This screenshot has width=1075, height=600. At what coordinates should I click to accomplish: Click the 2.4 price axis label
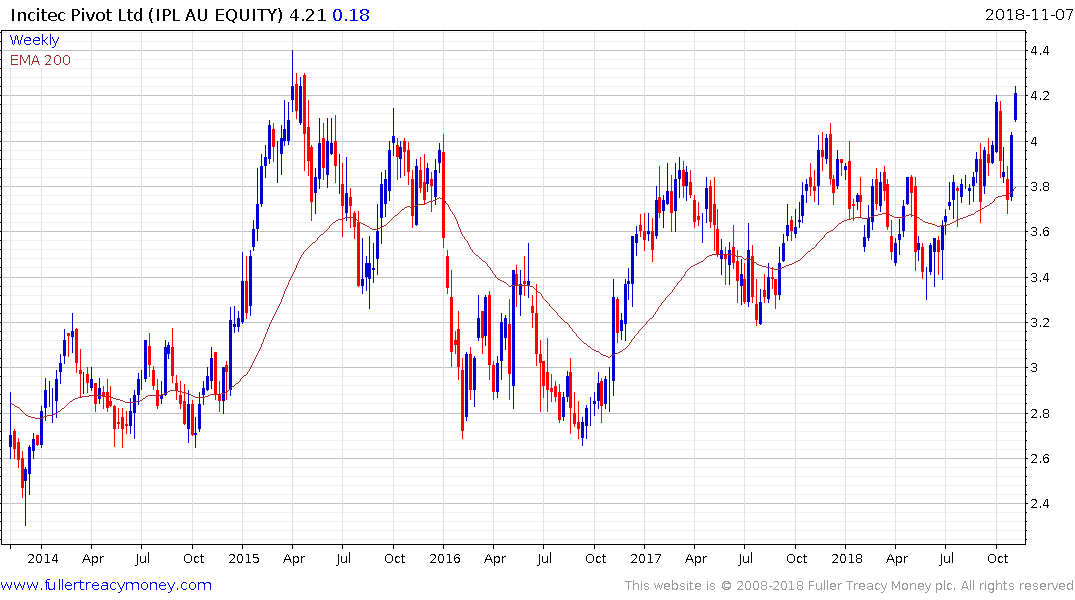coord(1039,503)
